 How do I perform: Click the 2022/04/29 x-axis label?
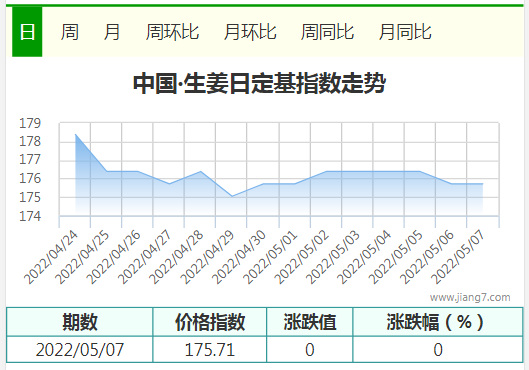click(207, 257)
